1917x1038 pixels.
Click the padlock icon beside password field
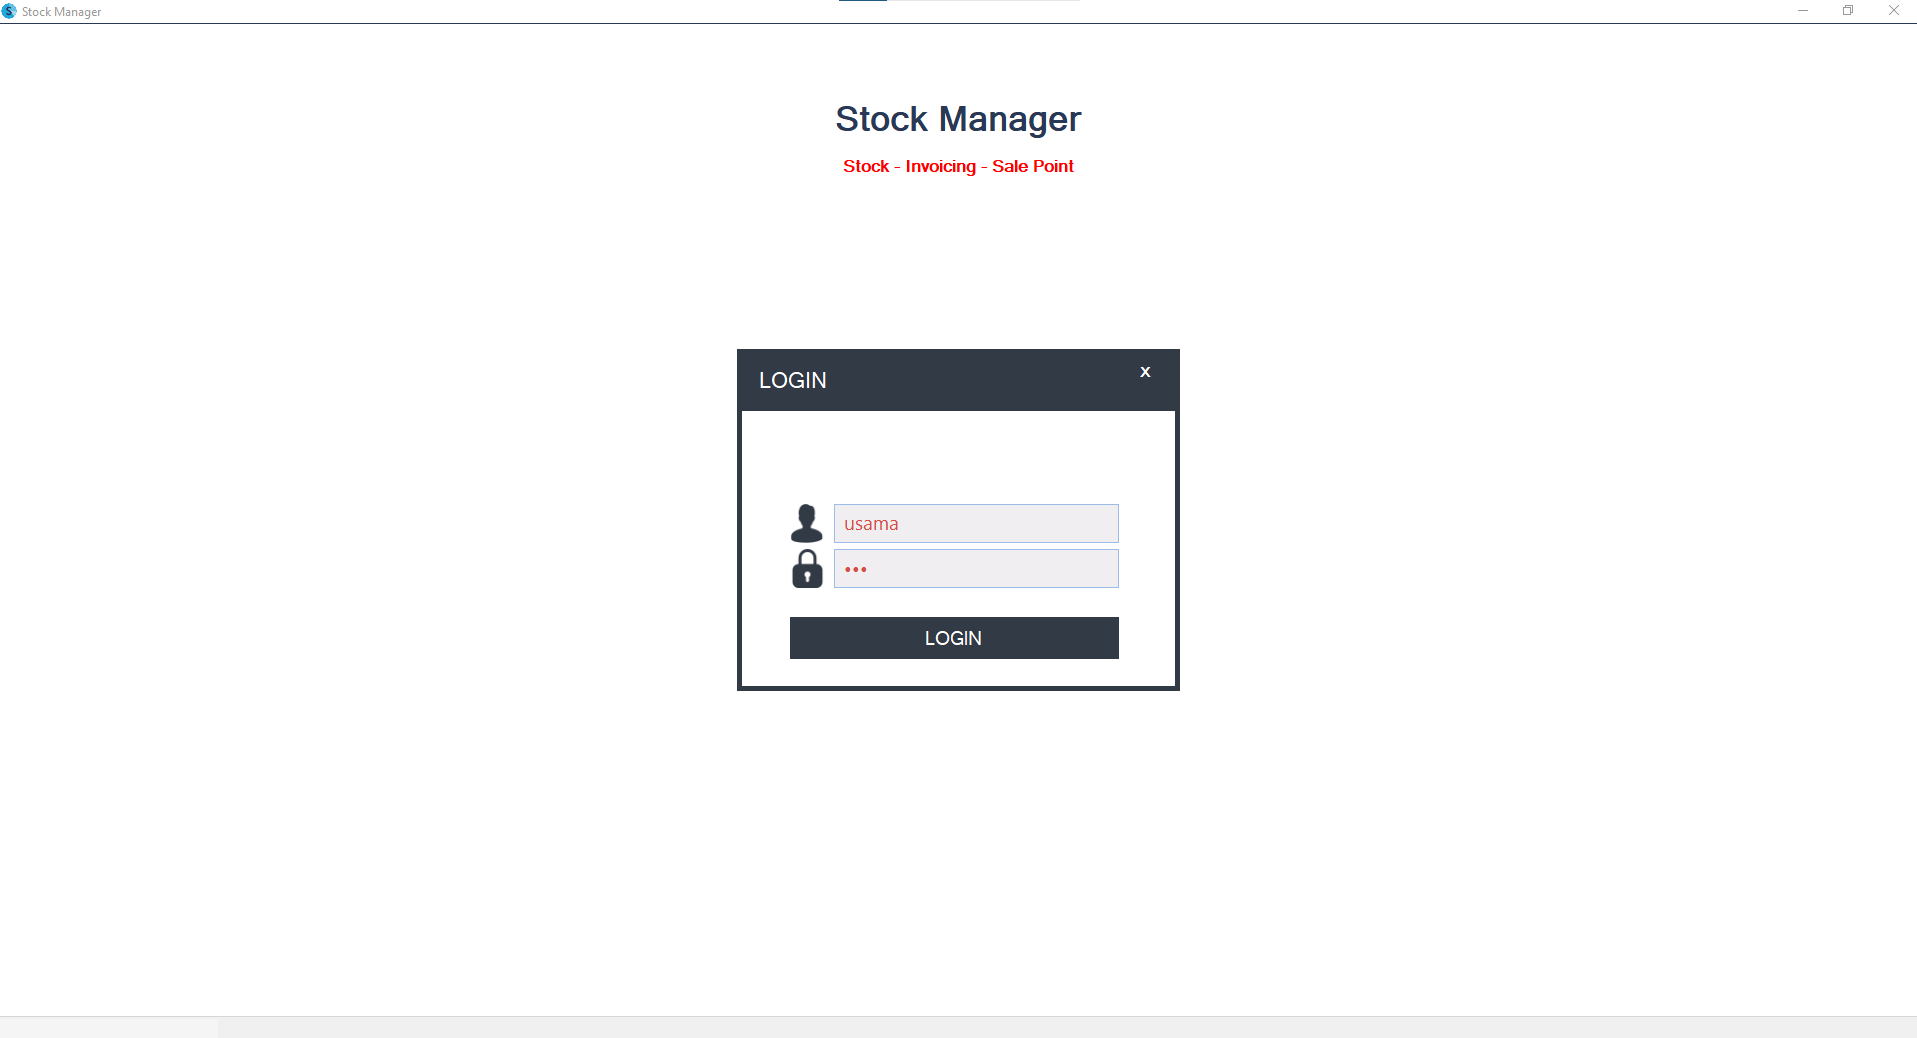(x=807, y=569)
